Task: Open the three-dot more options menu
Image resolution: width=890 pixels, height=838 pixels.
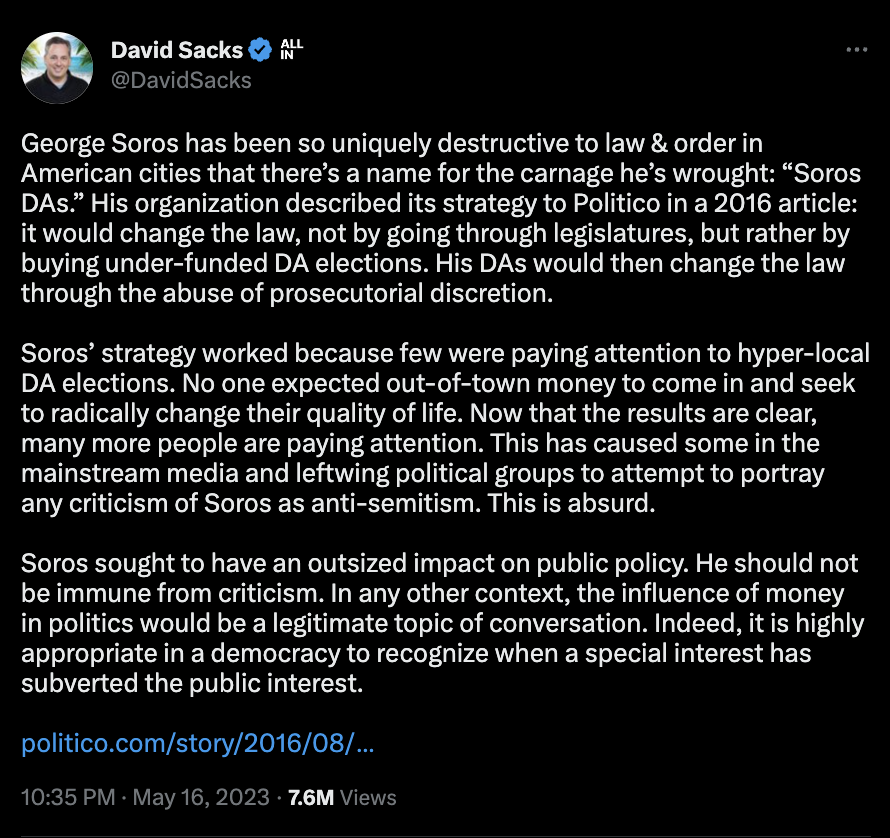Action: tap(856, 50)
